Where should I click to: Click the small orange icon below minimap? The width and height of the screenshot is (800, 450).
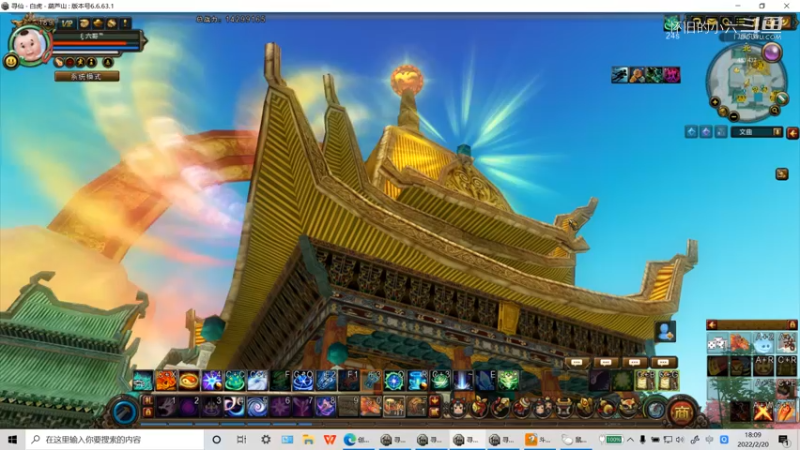782,174
